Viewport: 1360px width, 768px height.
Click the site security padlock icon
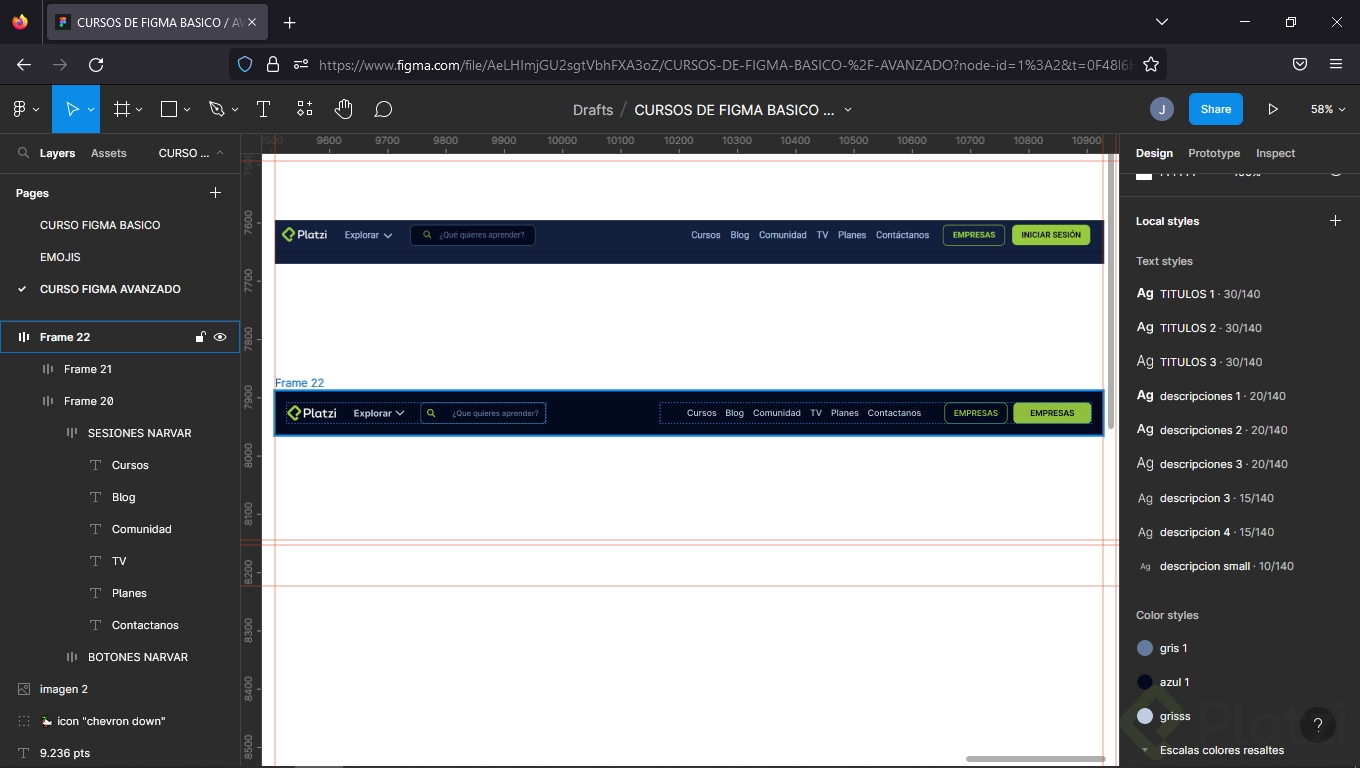click(272, 64)
